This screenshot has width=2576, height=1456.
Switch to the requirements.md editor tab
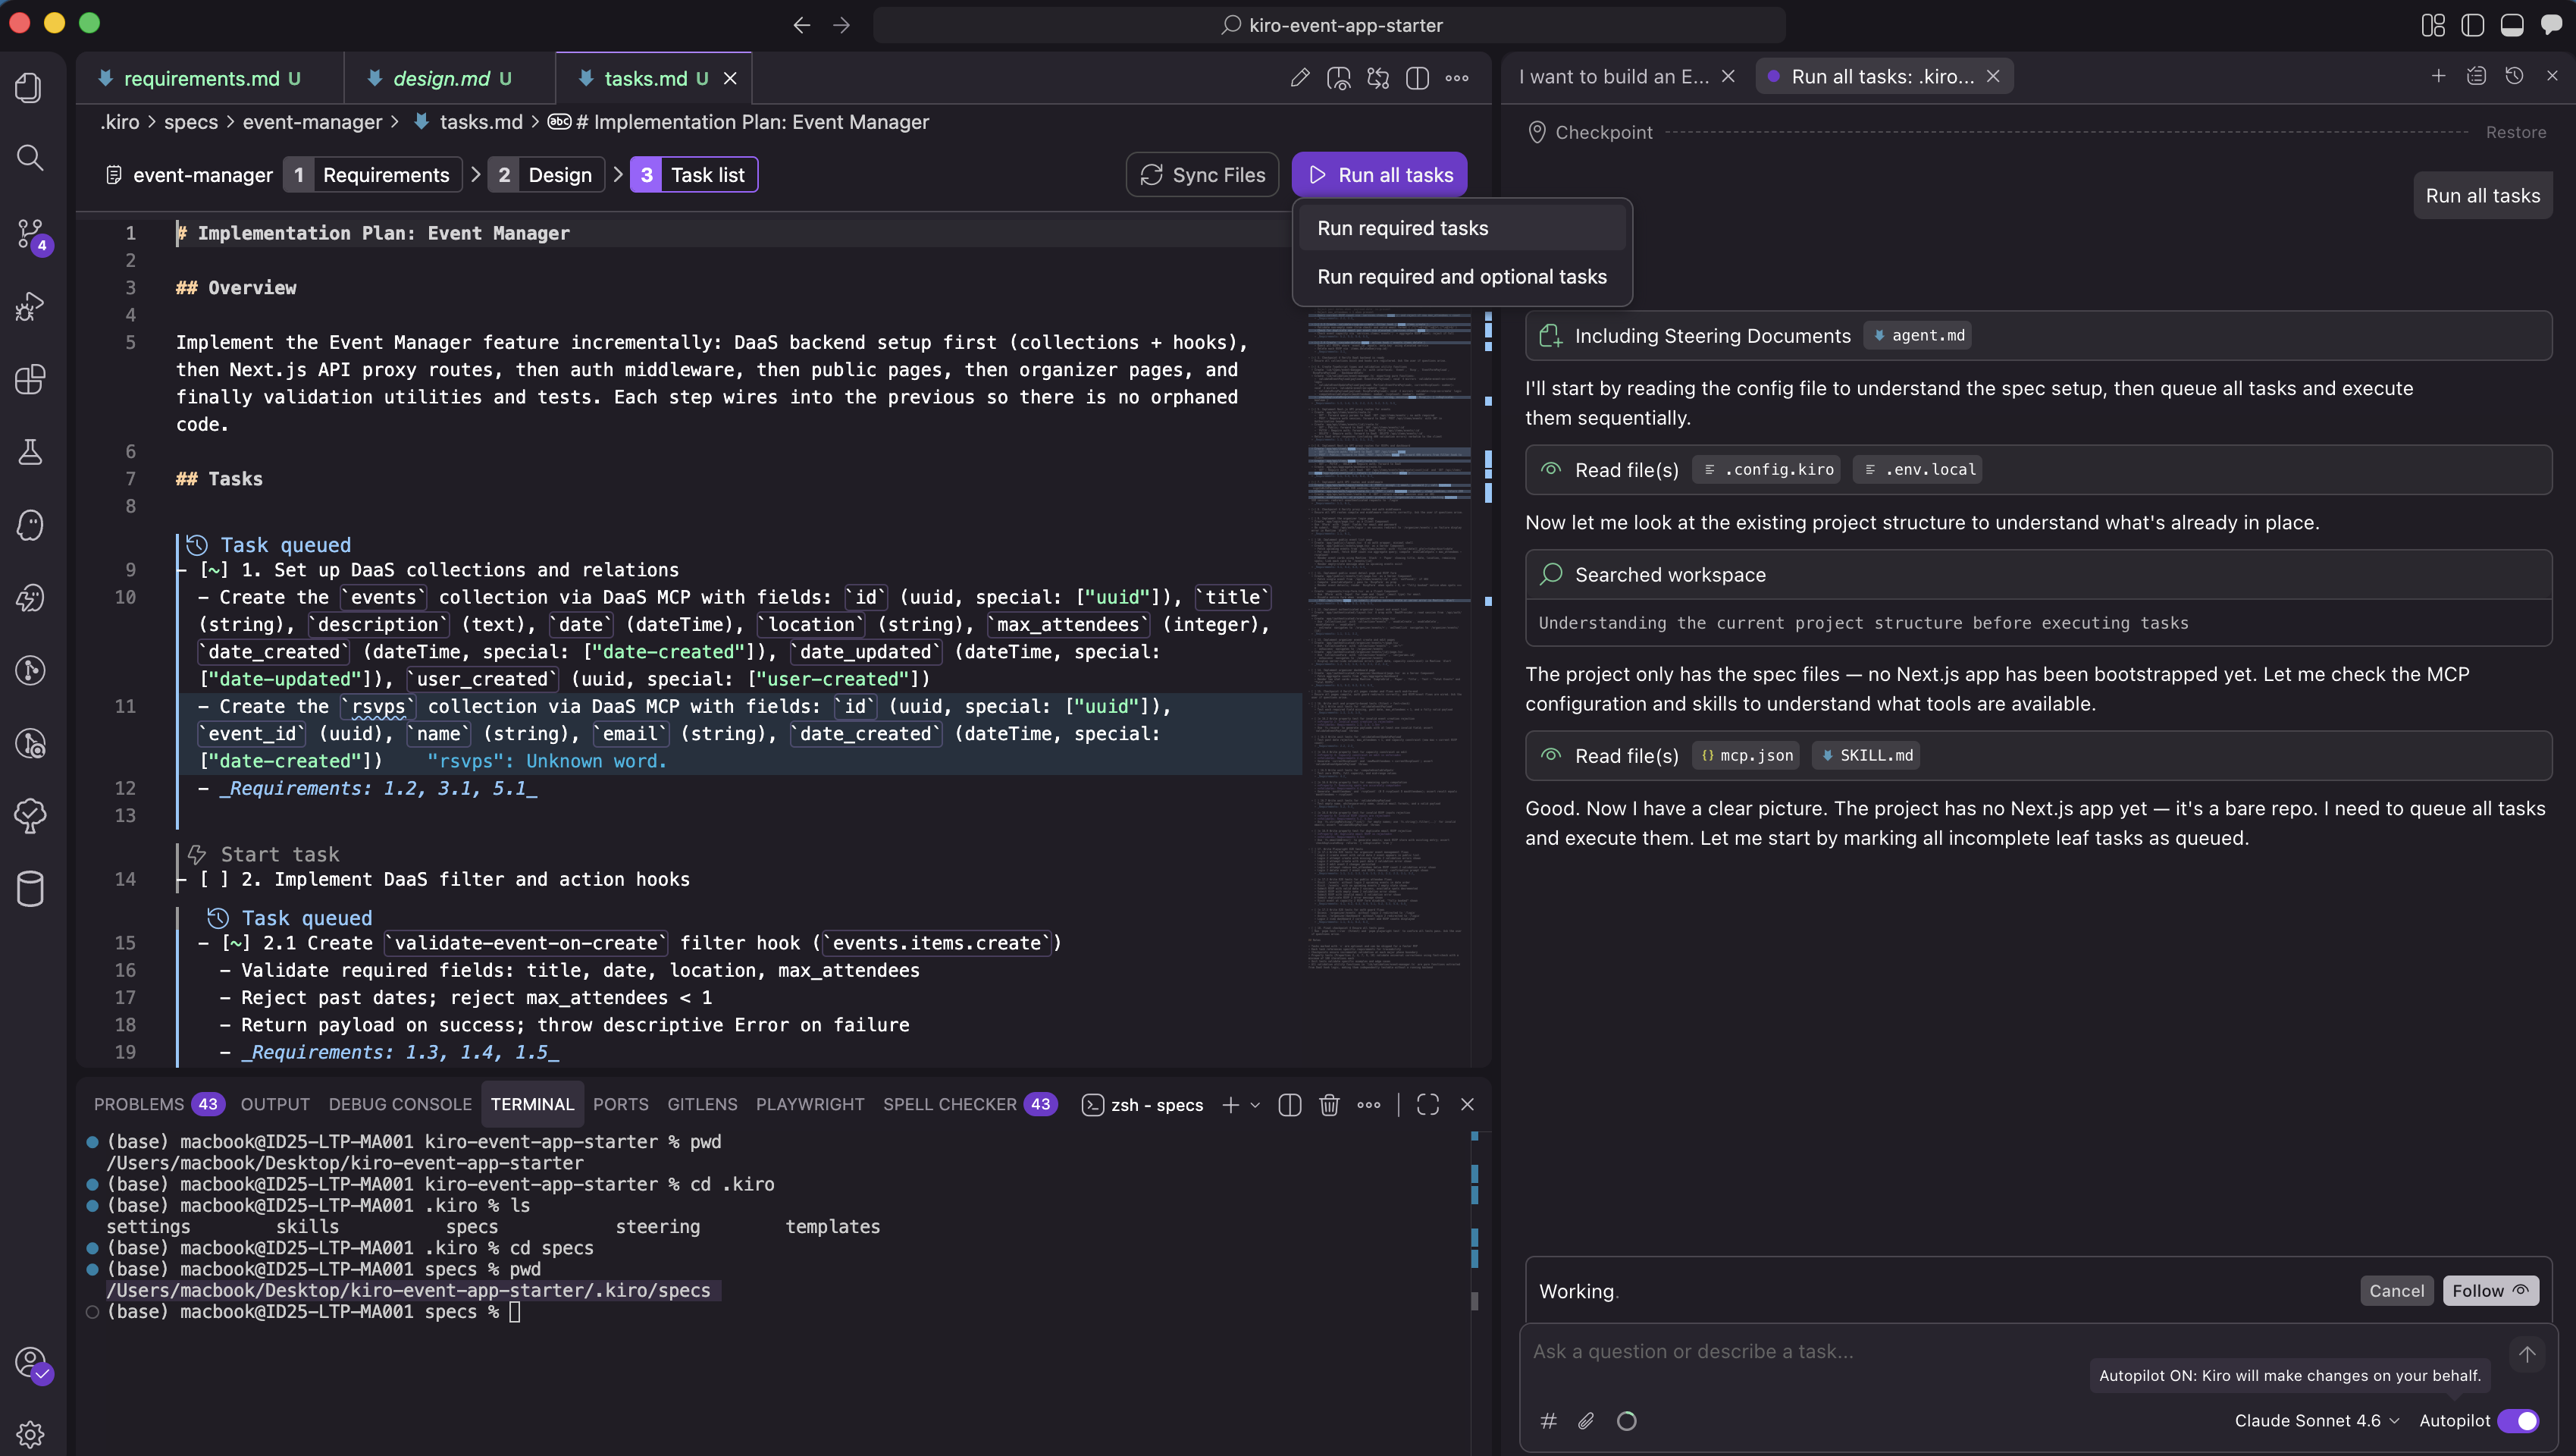point(211,78)
